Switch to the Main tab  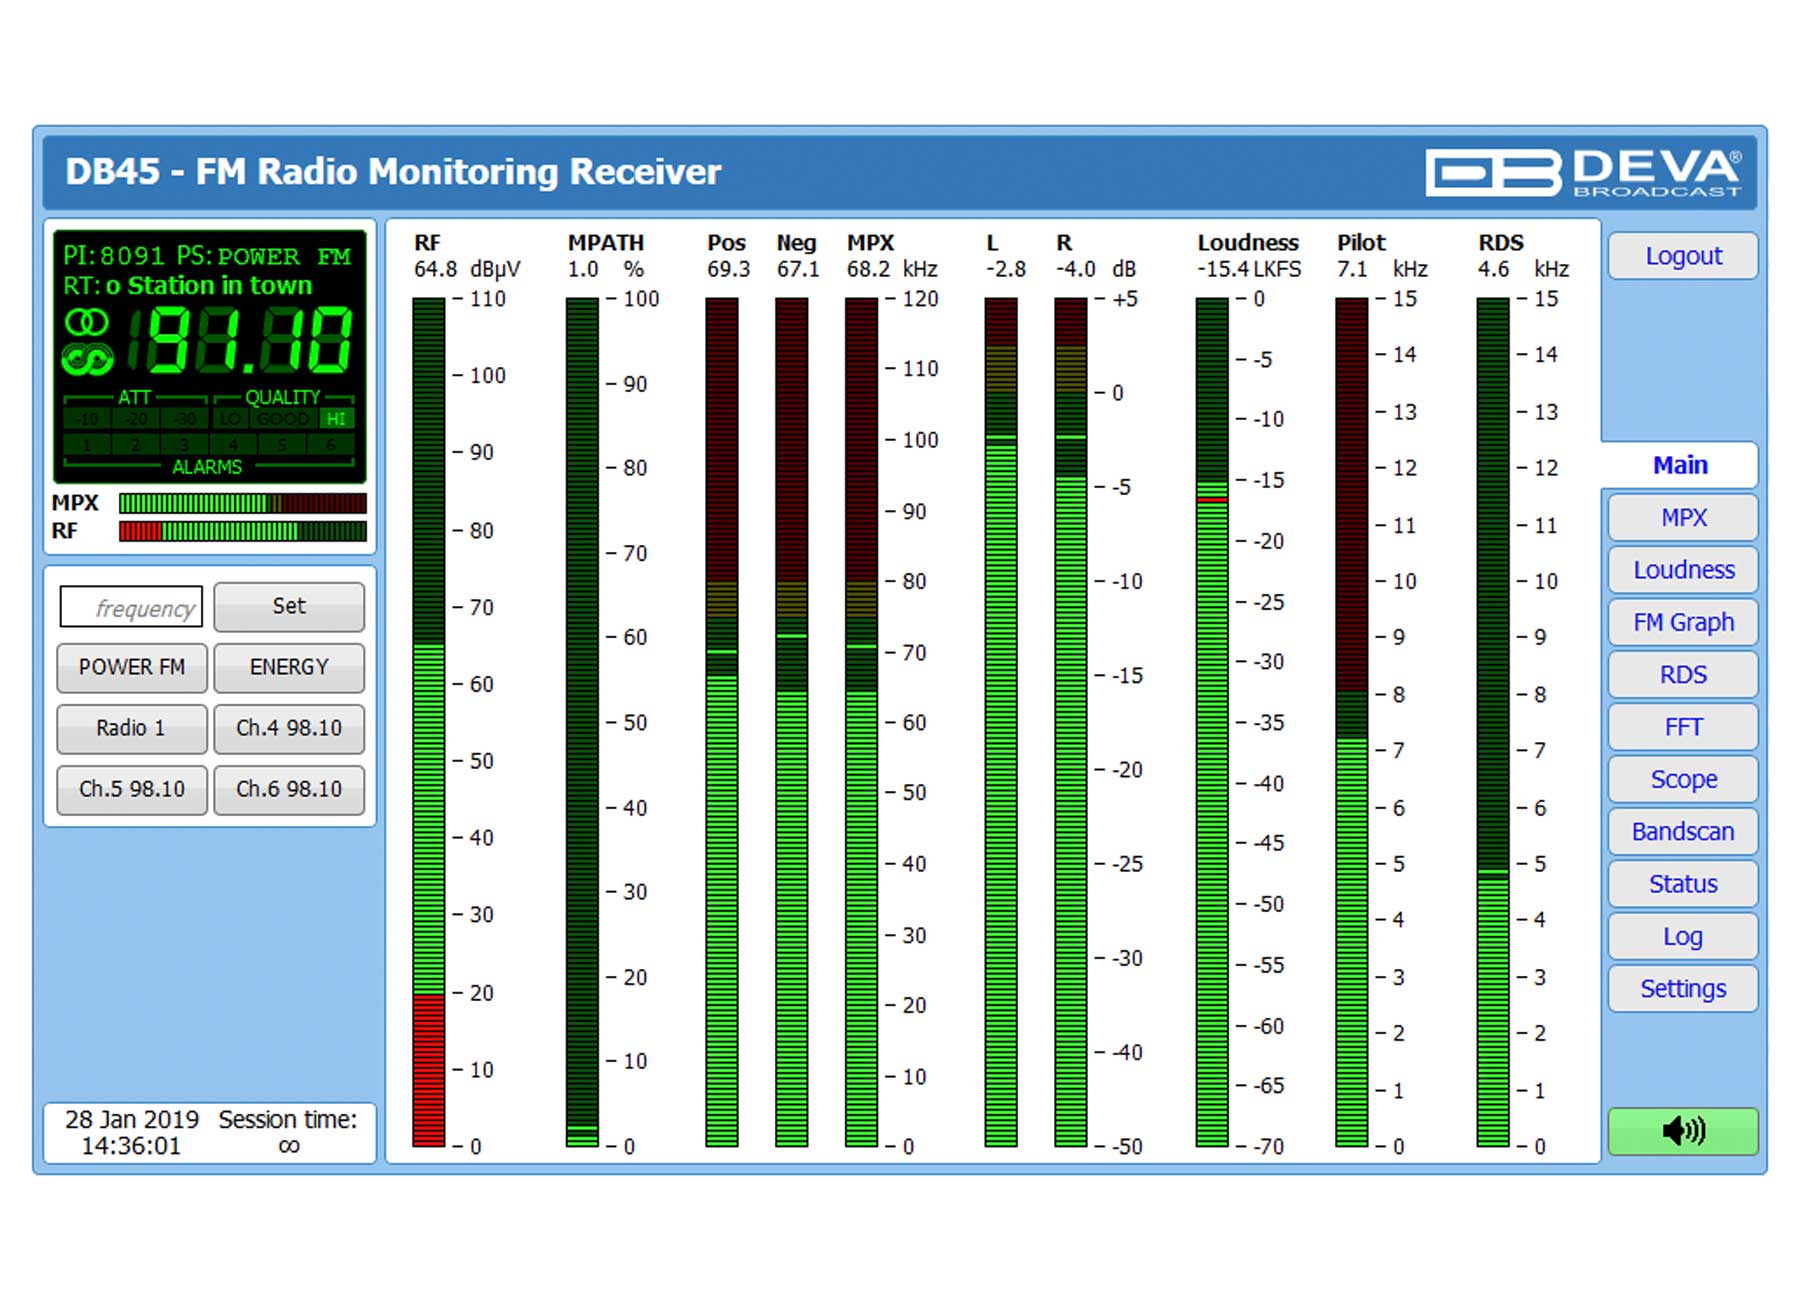coord(1680,465)
